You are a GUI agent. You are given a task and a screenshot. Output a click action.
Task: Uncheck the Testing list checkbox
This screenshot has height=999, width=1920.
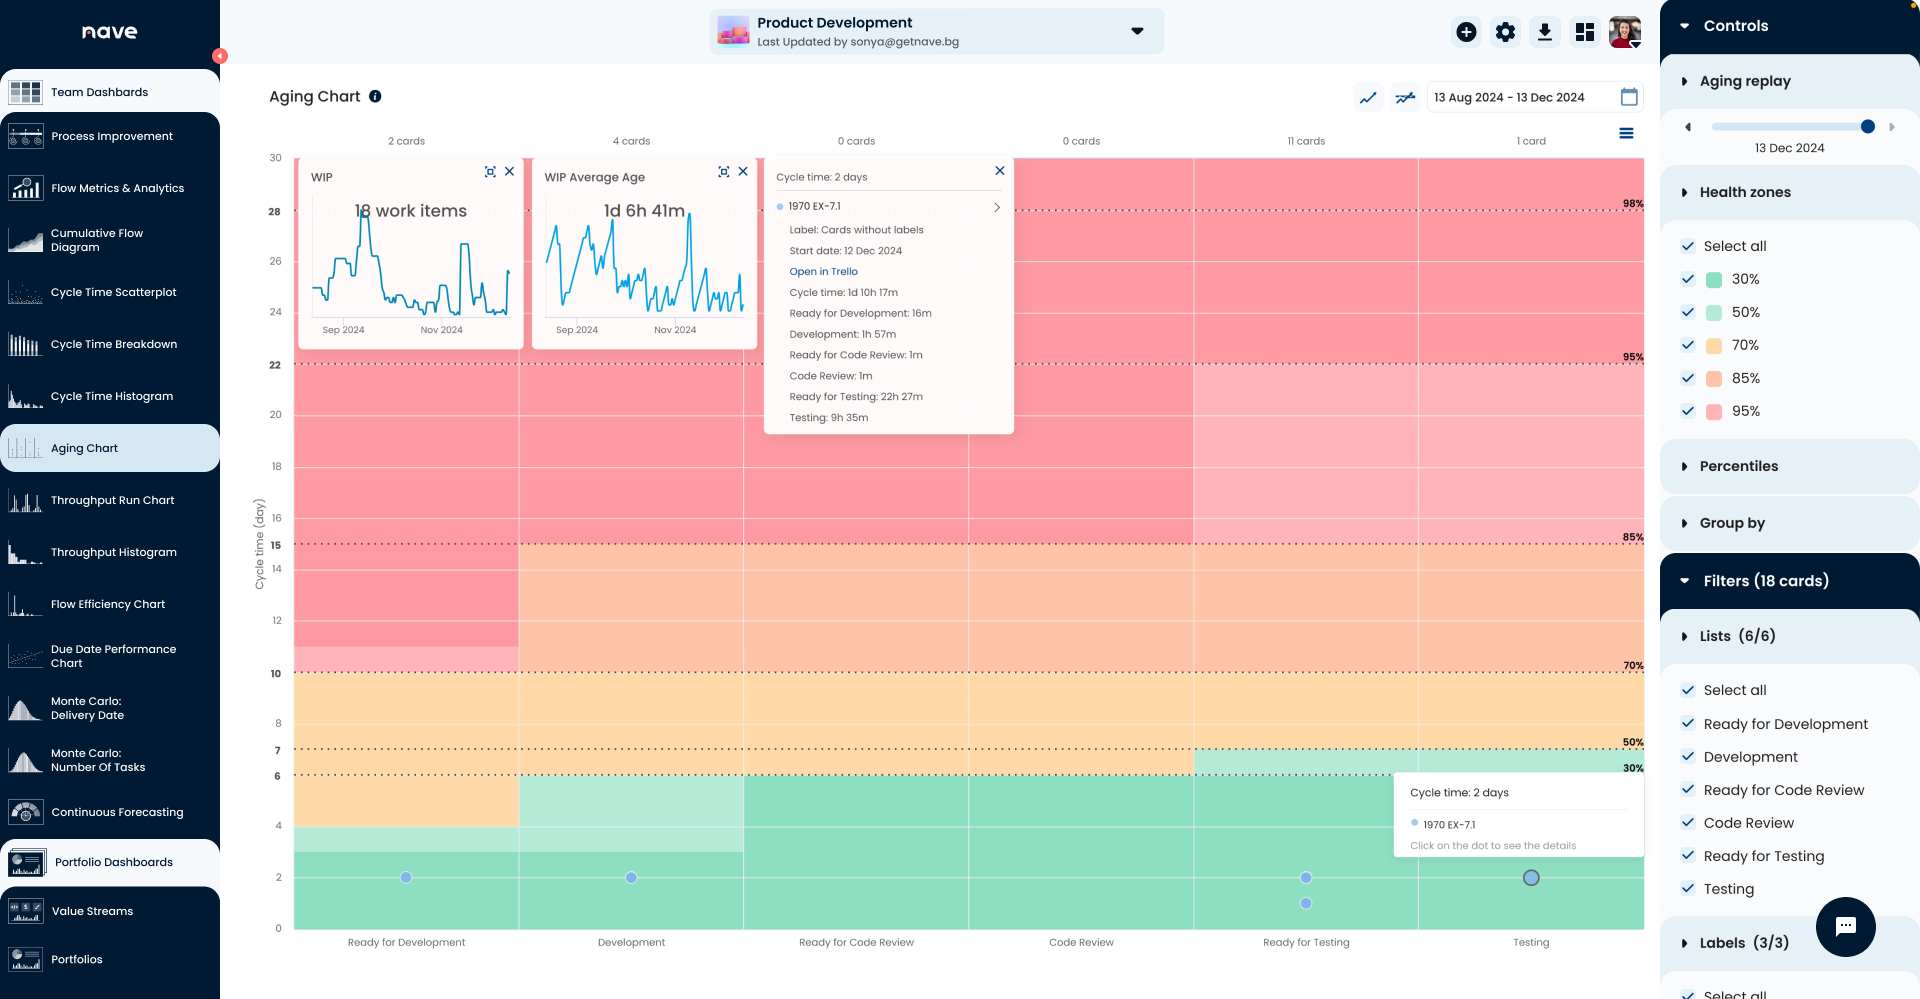[1688, 889]
